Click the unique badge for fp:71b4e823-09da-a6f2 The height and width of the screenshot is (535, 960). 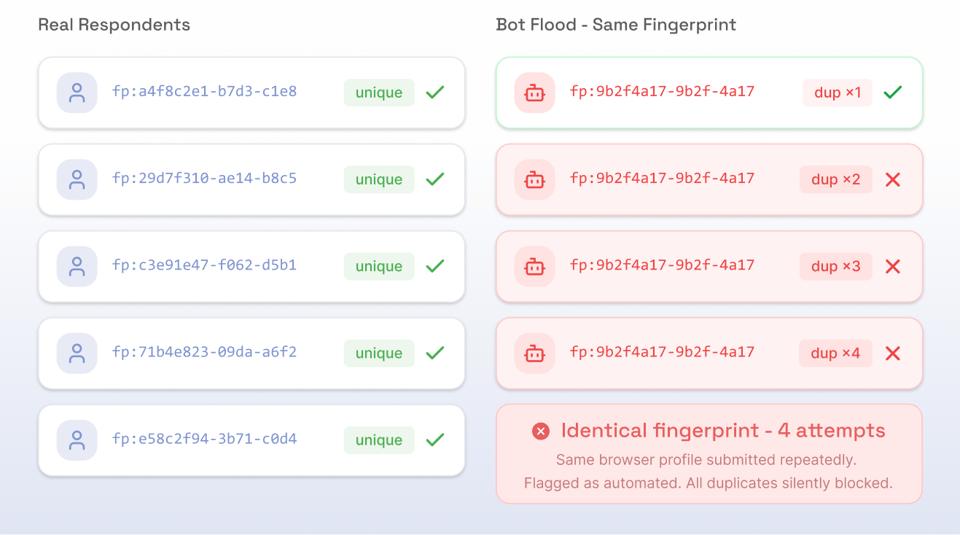pyautogui.click(x=379, y=353)
